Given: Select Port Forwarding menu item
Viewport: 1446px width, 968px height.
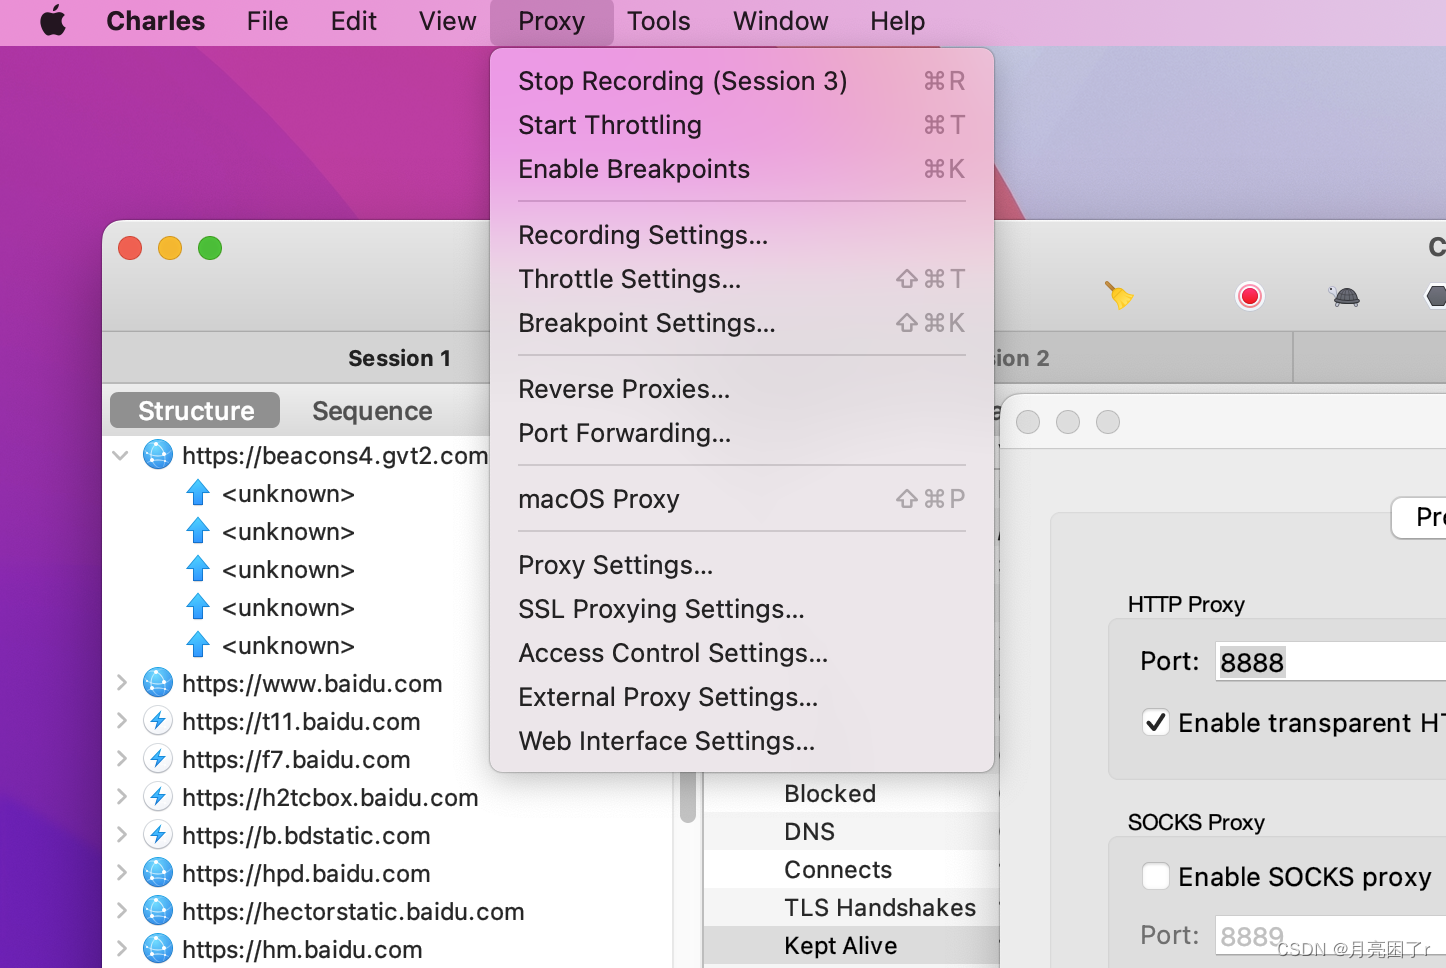Looking at the screenshot, I should pyautogui.click(x=742, y=433).
